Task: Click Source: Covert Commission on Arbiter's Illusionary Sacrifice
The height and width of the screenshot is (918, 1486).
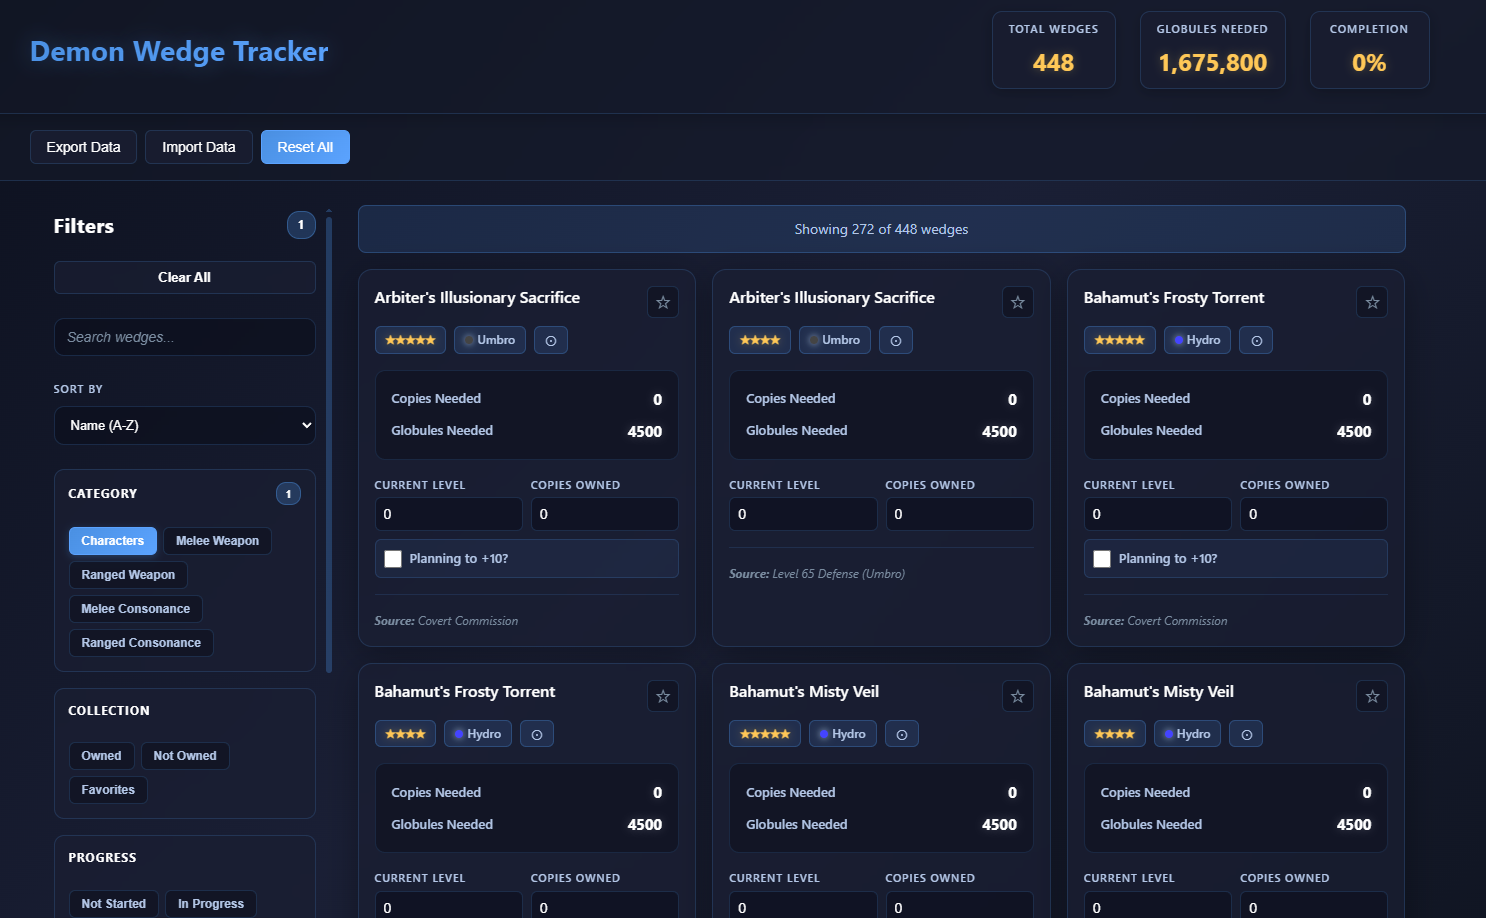Action: pos(446,621)
